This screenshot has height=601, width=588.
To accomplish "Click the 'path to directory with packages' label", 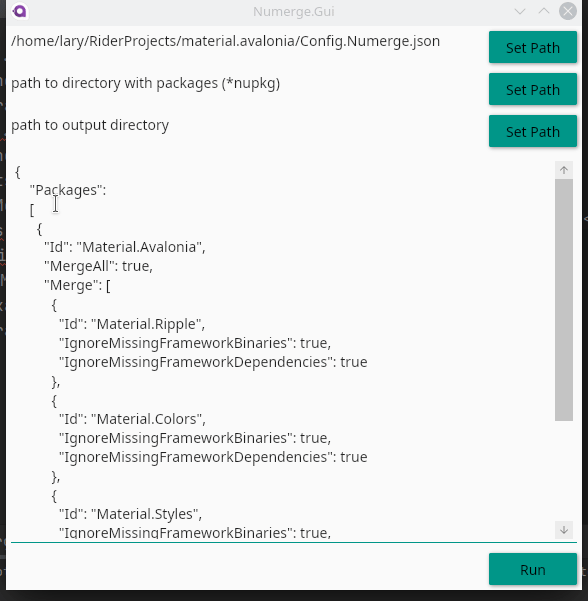I will click(x=146, y=83).
